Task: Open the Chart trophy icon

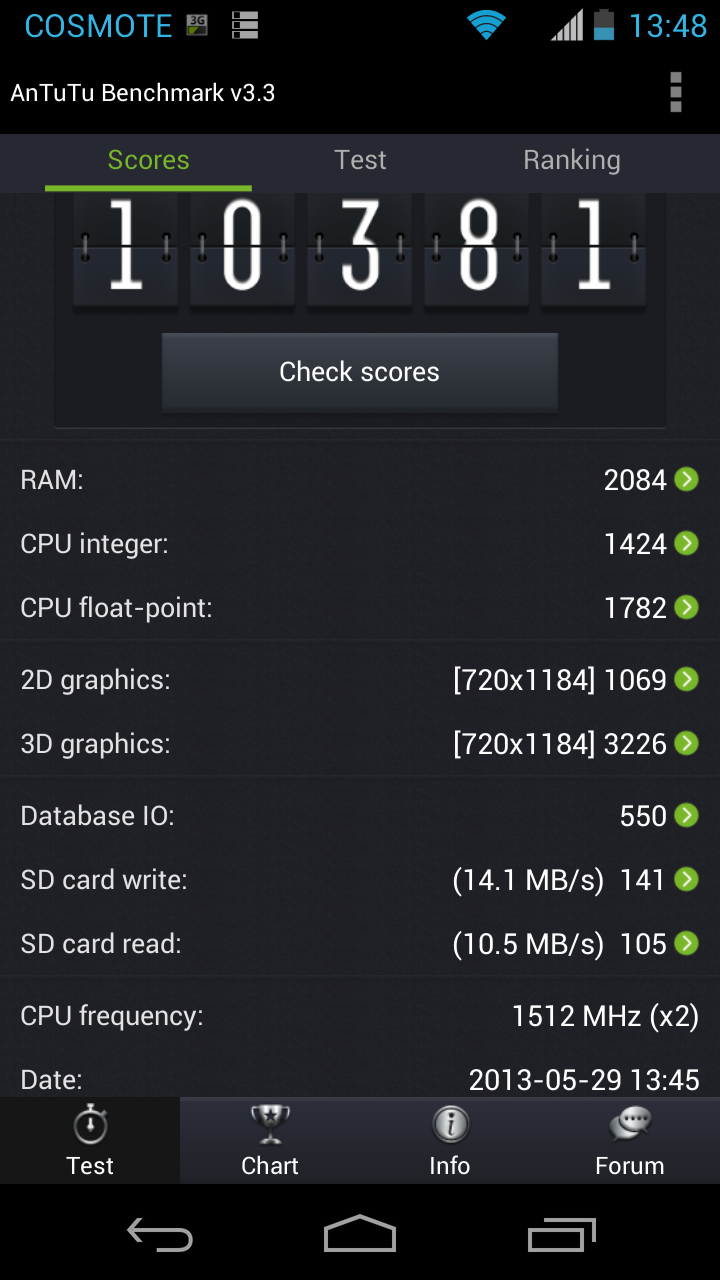Action: [x=270, y=1126]
